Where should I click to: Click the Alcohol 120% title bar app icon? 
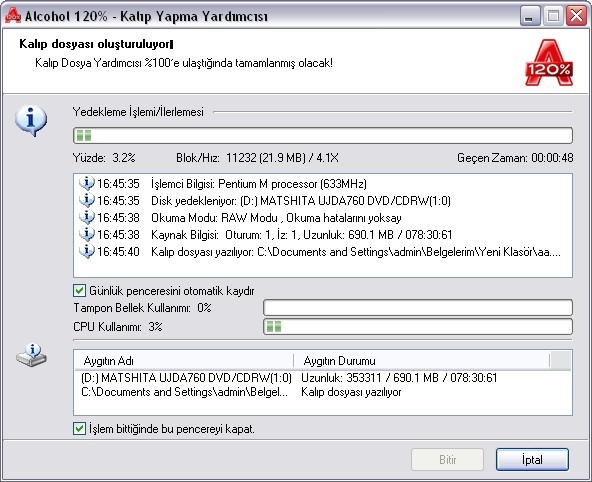(x=13, y=15)
